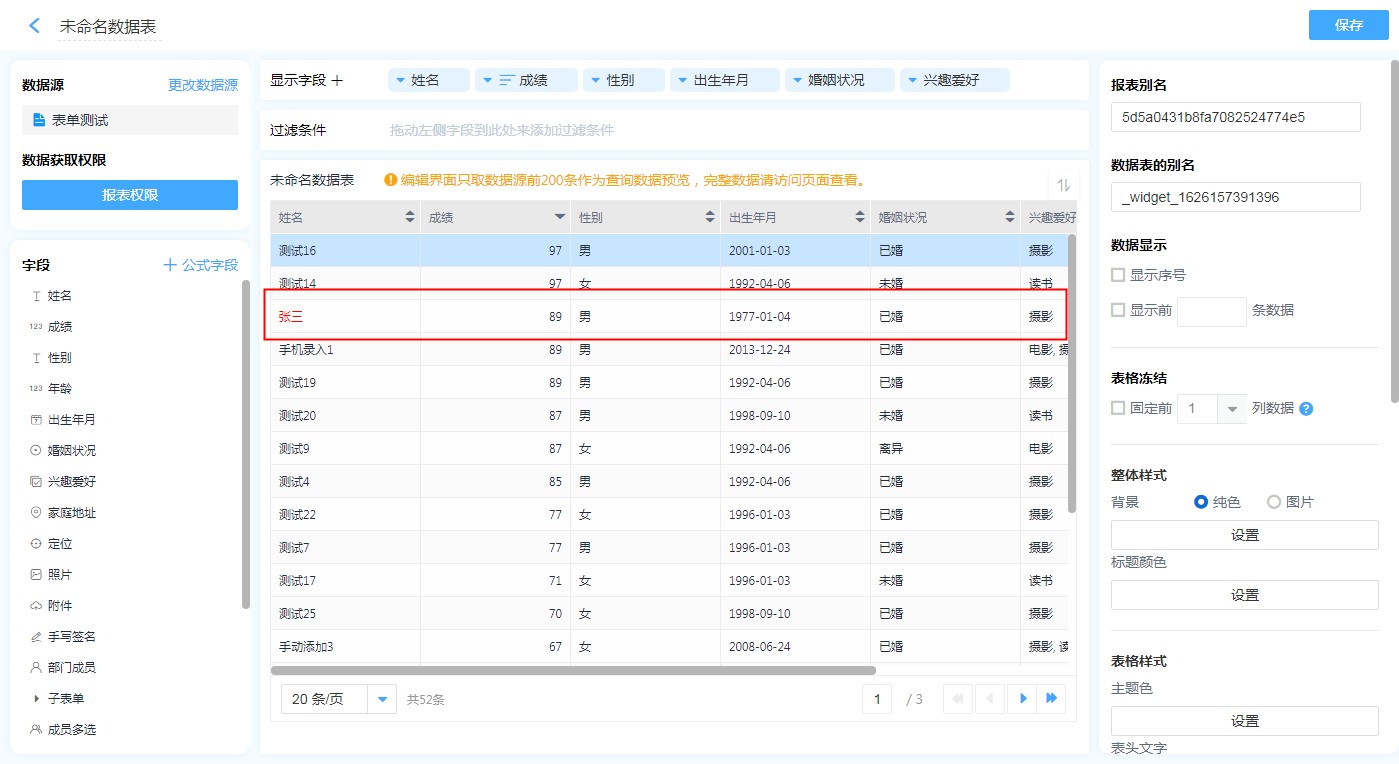Go to next page arrow
1399x764 pixels.
pyautogui.click(x=1022, y=699)
